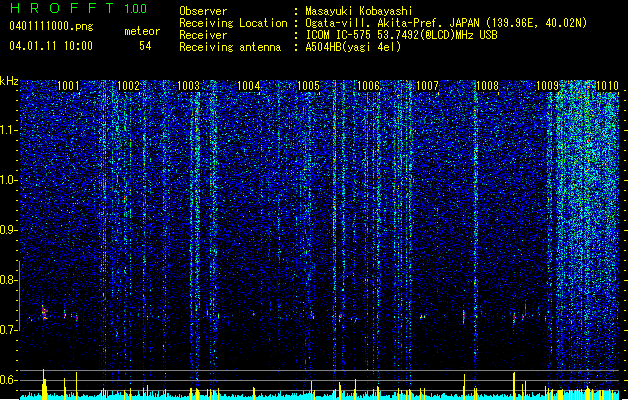Click the 0.9 kHz axis label
The height and width of the screenshot is (400, 629).
[x=9, y=230]
